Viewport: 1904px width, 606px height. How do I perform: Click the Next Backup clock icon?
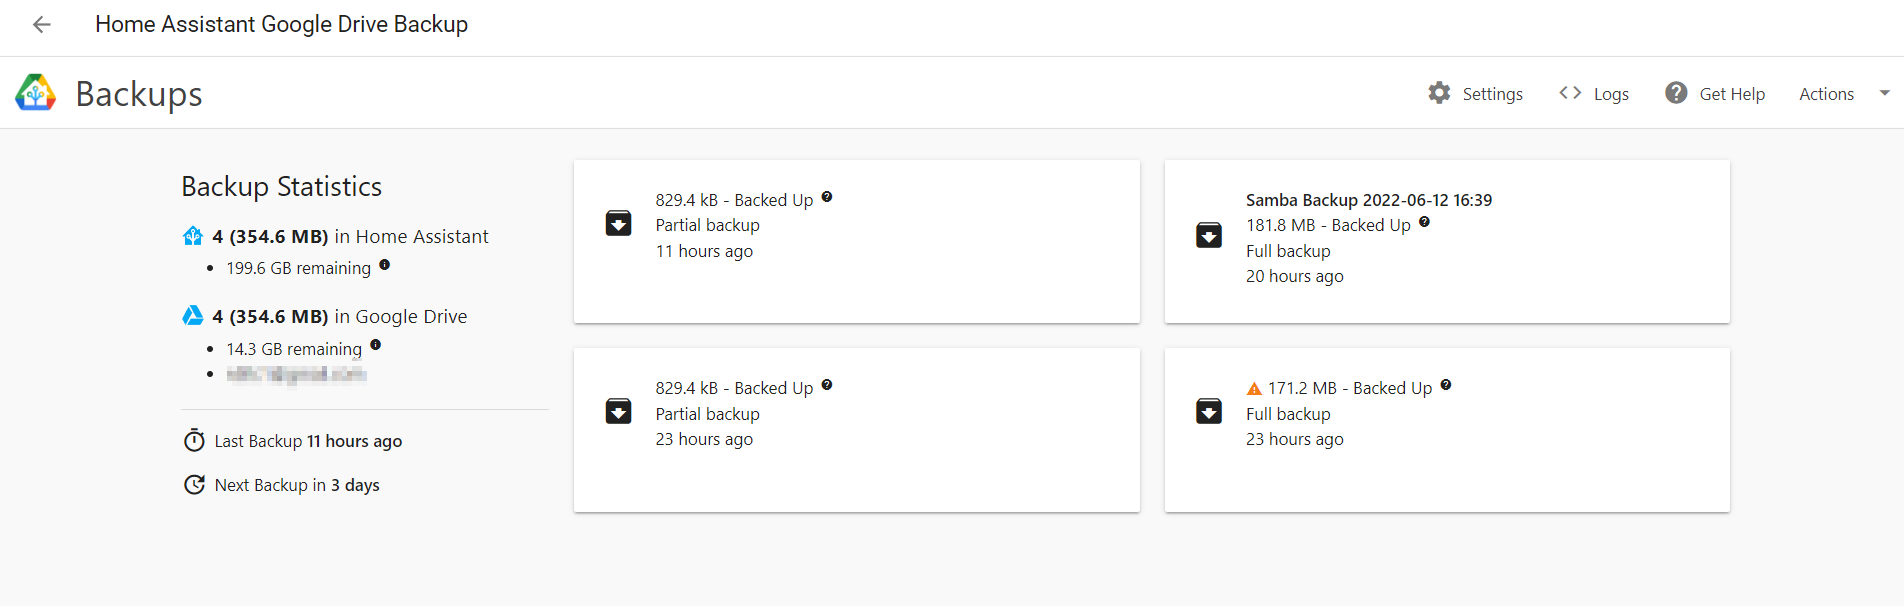coord(194,485)
